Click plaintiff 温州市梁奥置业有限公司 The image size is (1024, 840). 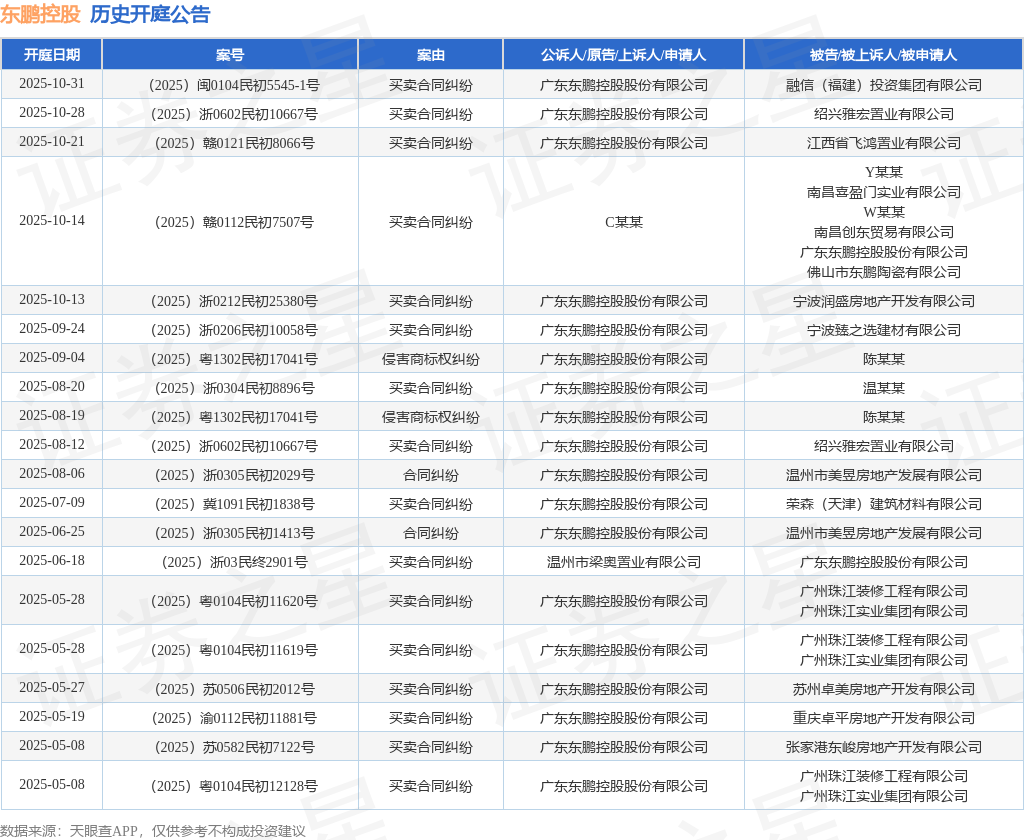pos(624,562)
